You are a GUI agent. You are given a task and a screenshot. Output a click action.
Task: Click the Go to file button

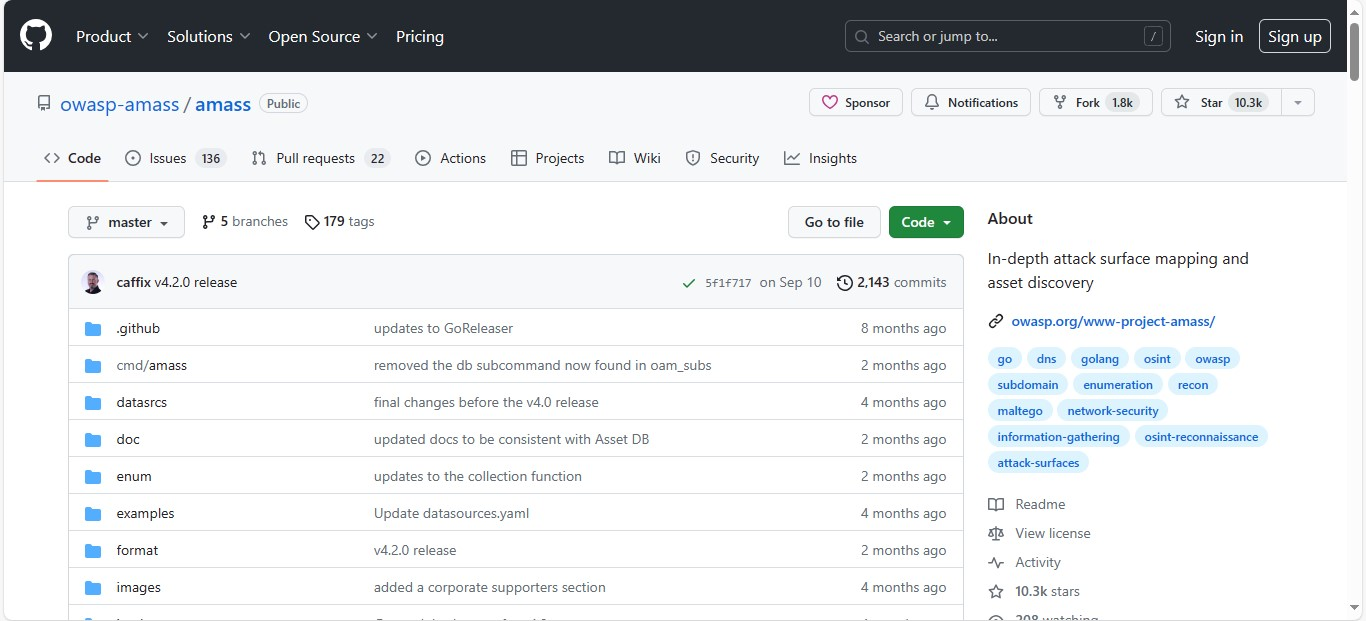pos(834,222)
